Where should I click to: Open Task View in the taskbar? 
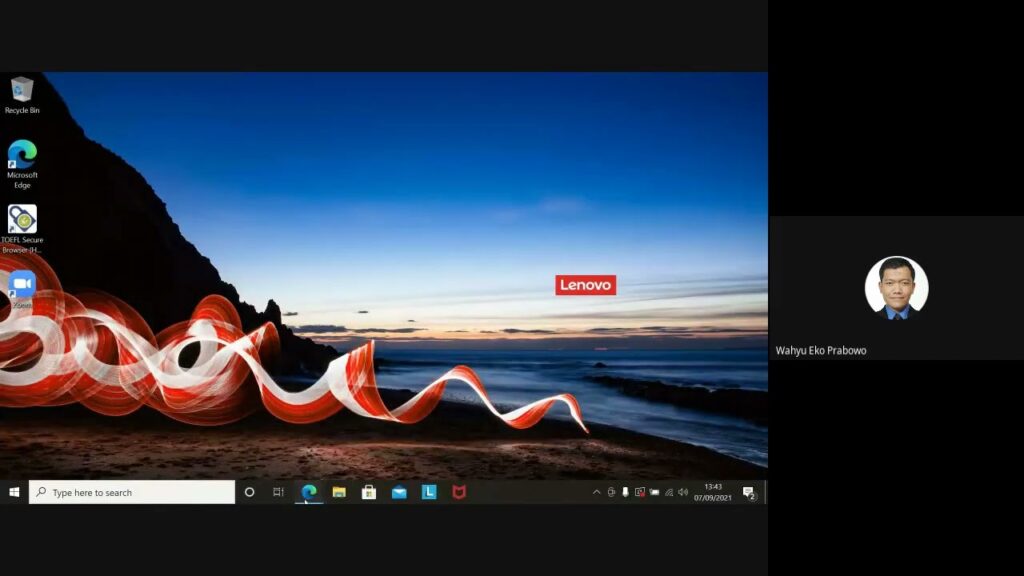(x=279, y=492)
